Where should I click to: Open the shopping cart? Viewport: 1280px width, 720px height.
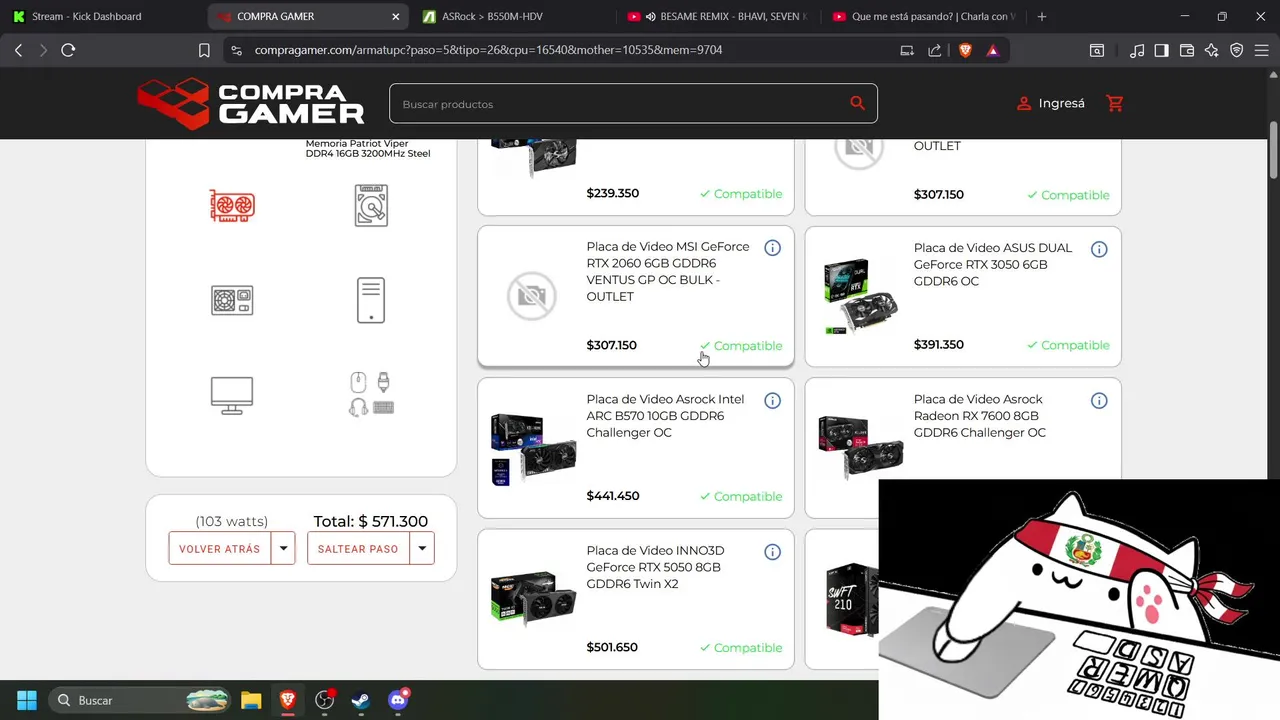pyautogui.click(x=1115, y=103)
